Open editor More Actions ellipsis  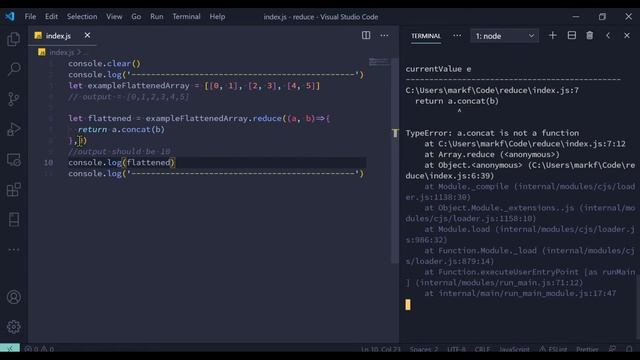384,36
